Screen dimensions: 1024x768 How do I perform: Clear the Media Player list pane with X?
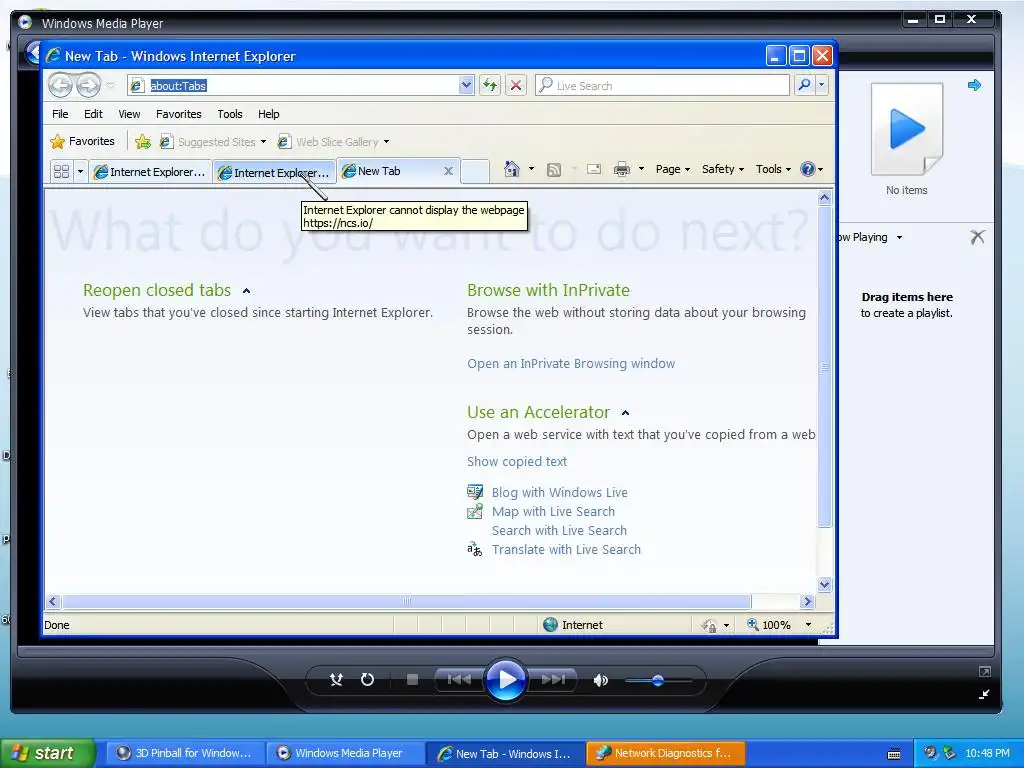click(x=978, y=236)
